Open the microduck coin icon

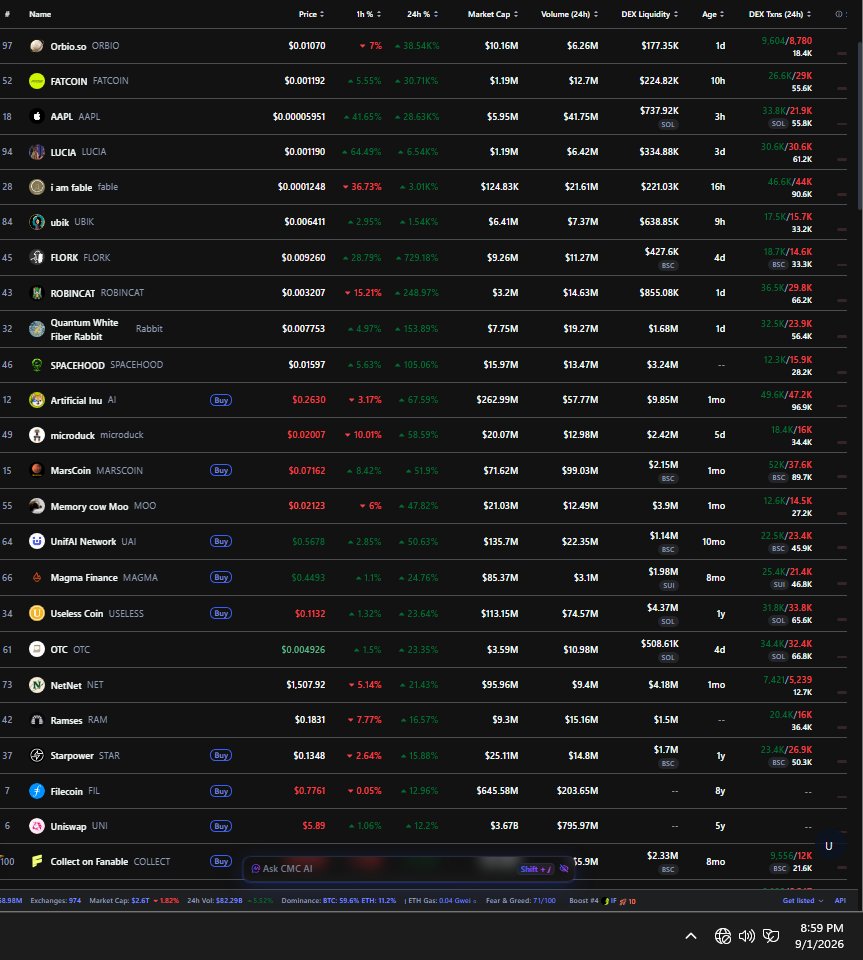click(x=37, y=435)
